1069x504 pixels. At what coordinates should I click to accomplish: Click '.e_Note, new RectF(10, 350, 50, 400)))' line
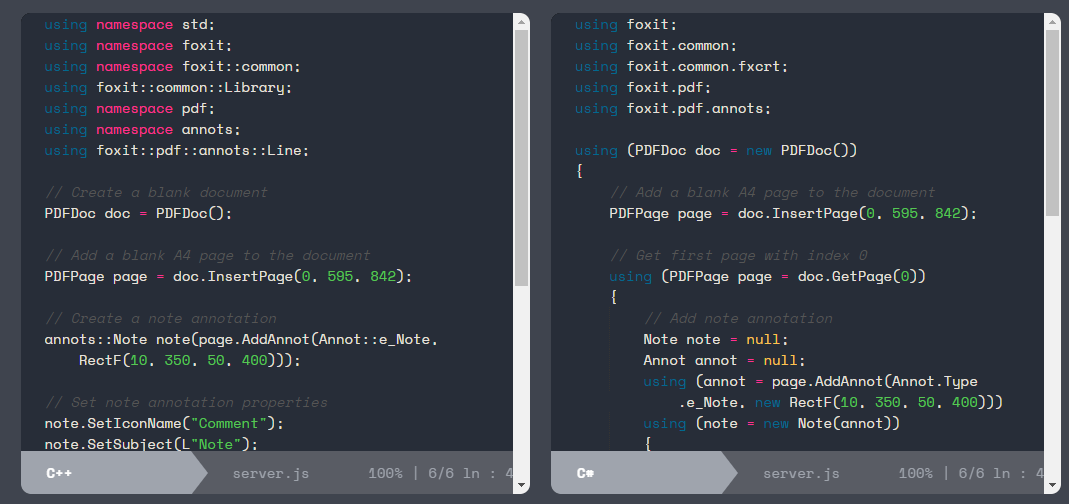(840, 402)
